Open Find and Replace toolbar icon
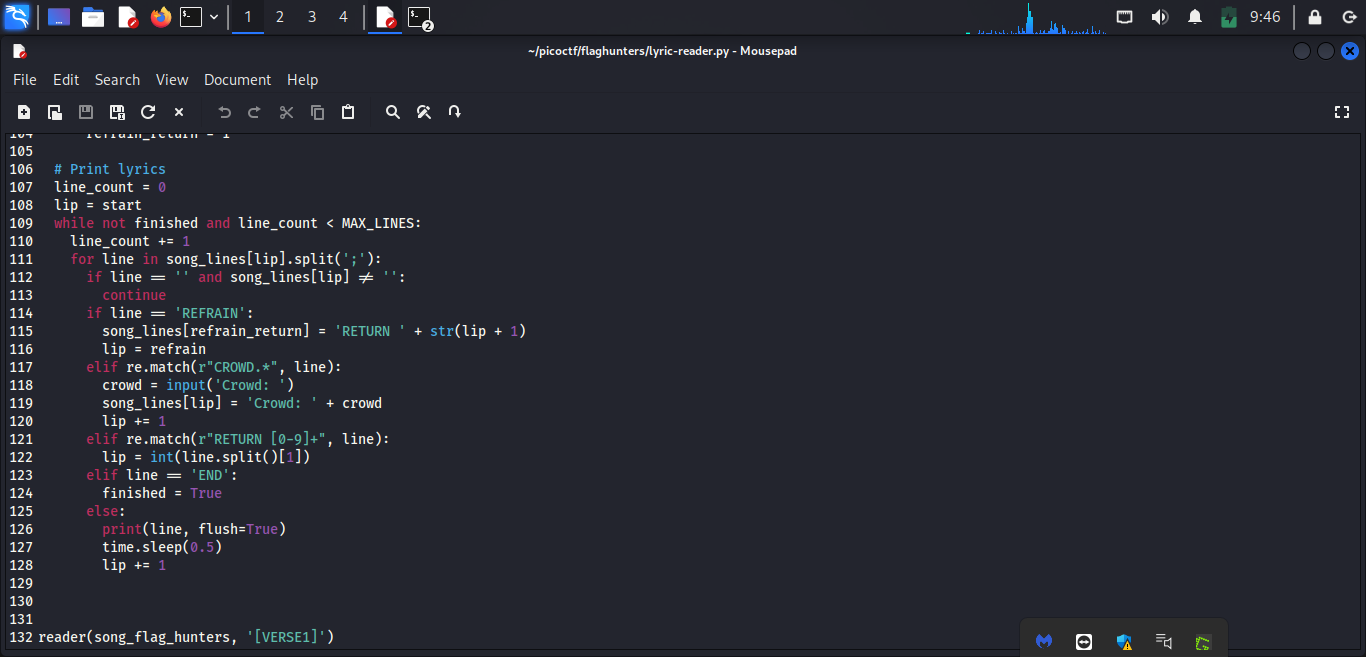The width and height of the screenshot is (1366, 657). click(x=424, y=112)
